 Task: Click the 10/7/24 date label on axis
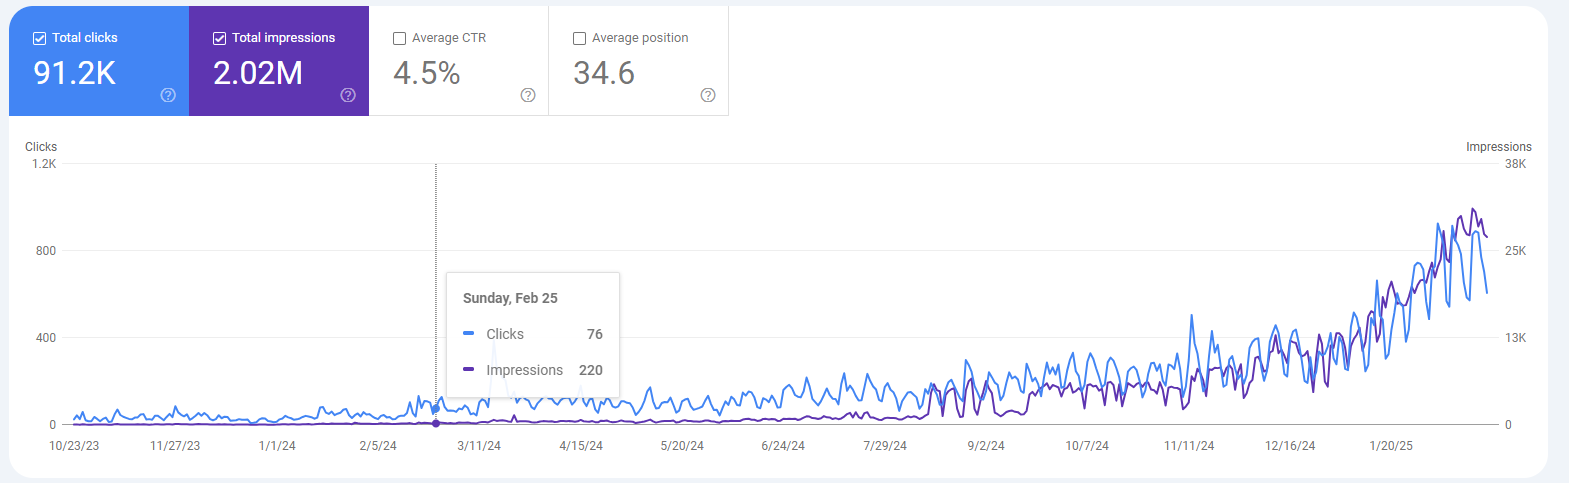(1087, 446)
